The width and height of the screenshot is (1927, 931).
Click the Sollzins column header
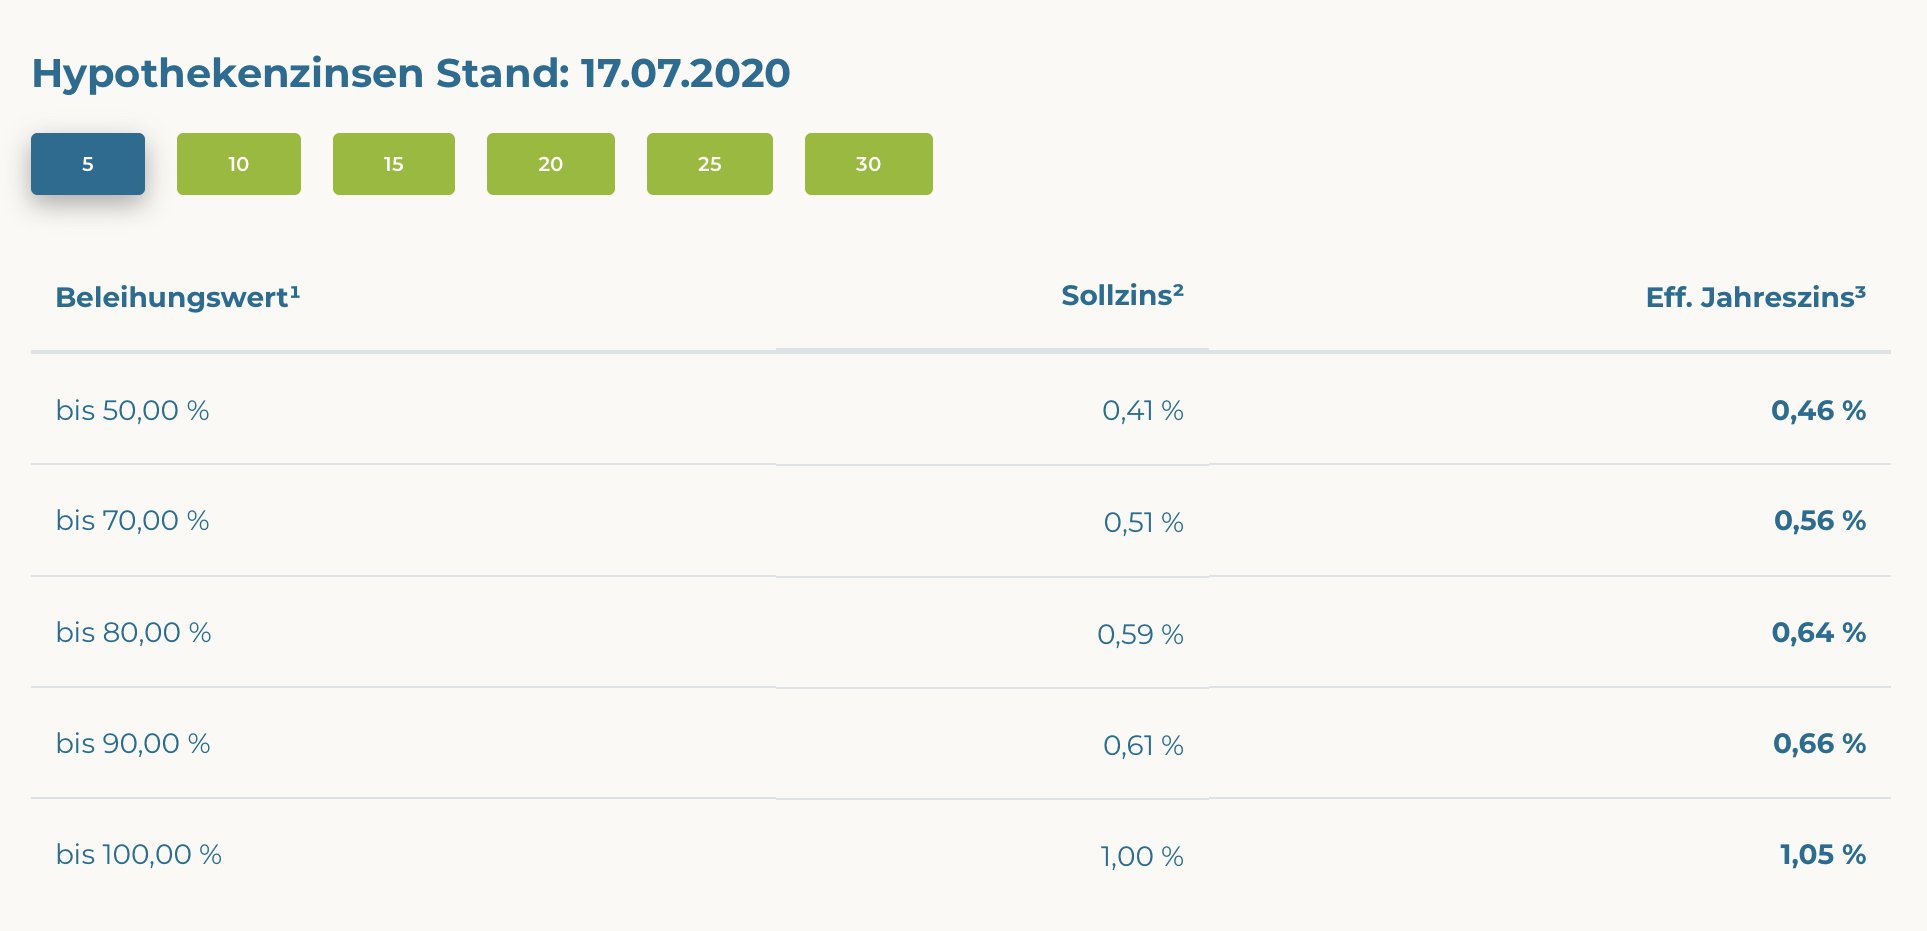pos(1122,295)
